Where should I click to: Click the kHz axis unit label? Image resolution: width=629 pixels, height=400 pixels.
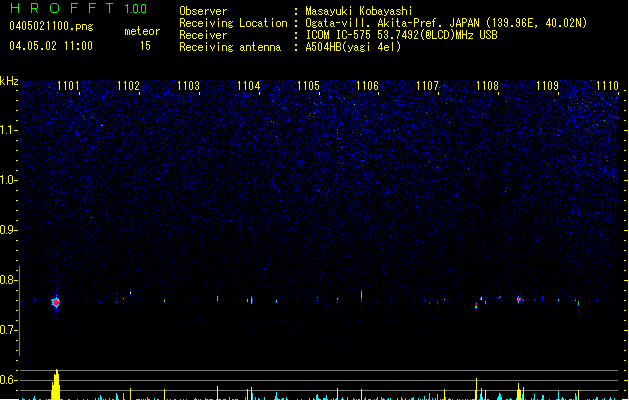pos(9,81)
